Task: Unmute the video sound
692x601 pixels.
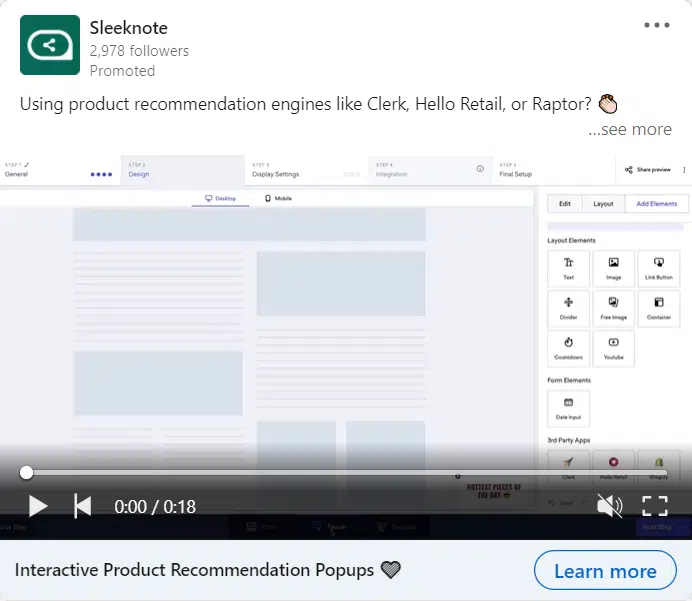Action: [x=609, y=506]
